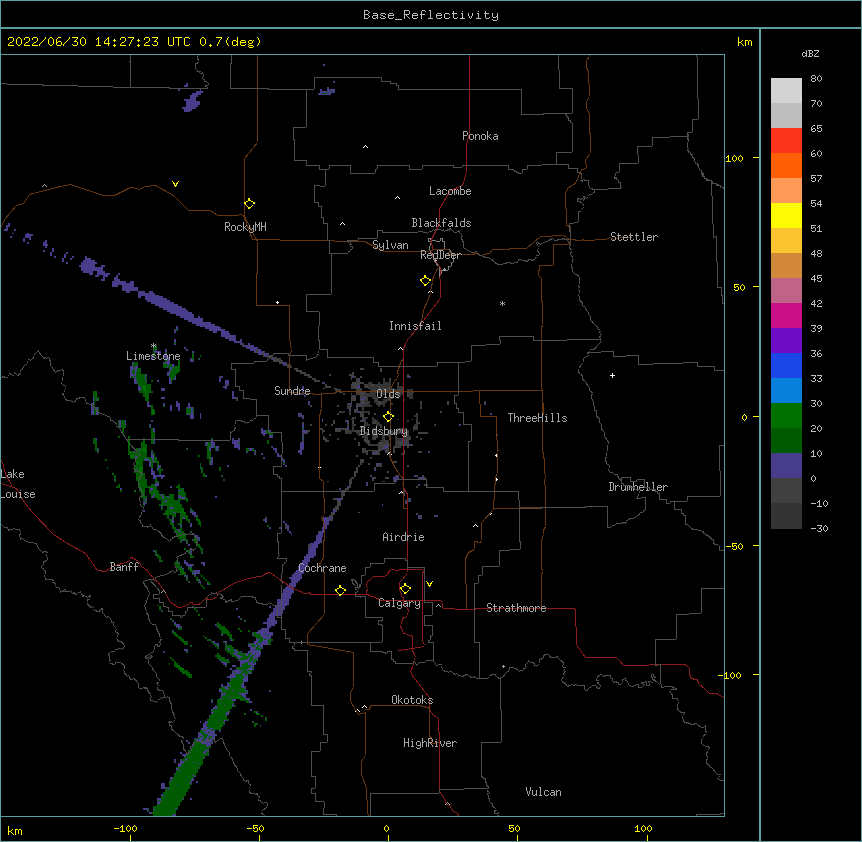862x842 pixels.
Task: Click the Blackfalds label
Action: pos(441,223)
